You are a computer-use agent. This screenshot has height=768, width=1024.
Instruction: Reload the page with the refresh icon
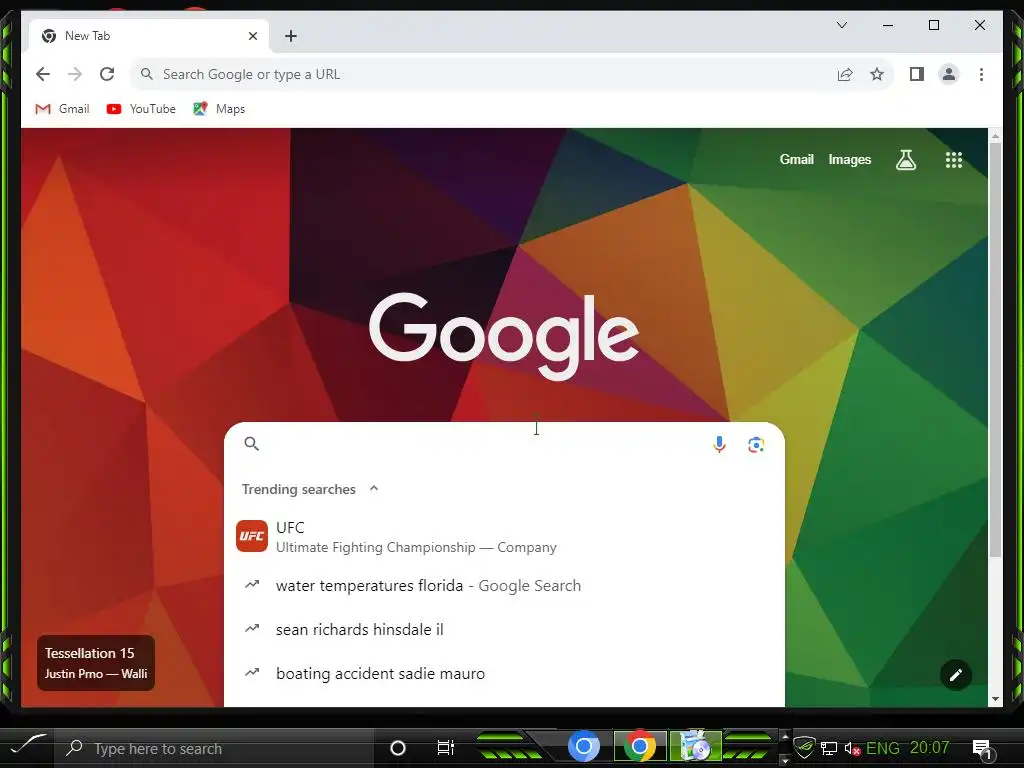point(107,74)
